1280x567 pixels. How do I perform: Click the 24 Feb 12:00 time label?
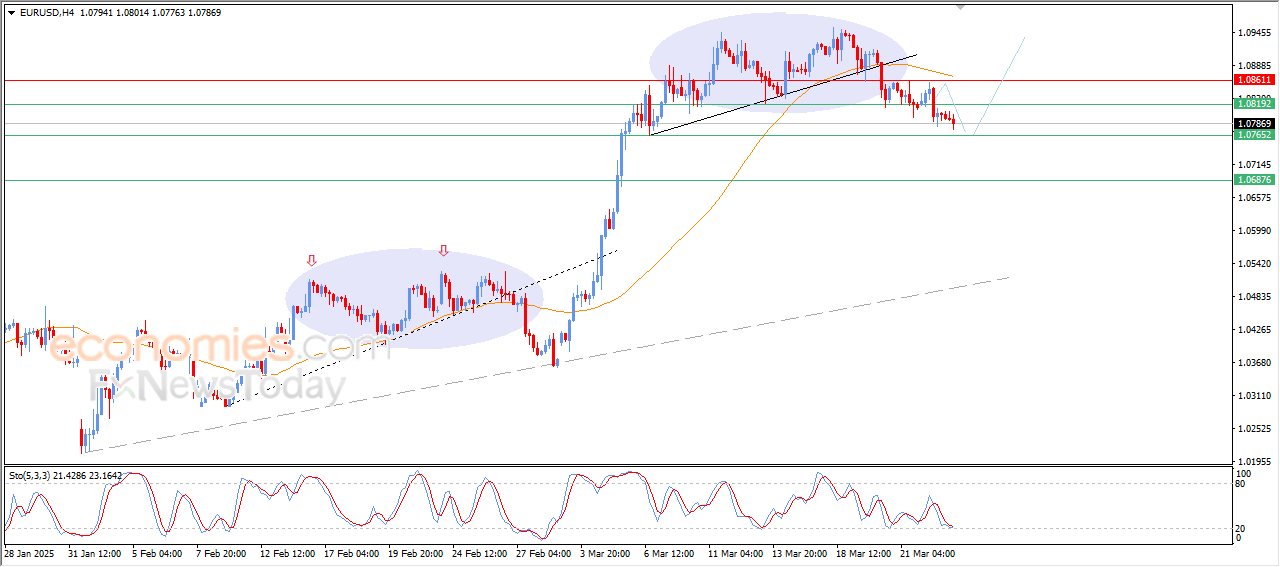tap(481, 552)
